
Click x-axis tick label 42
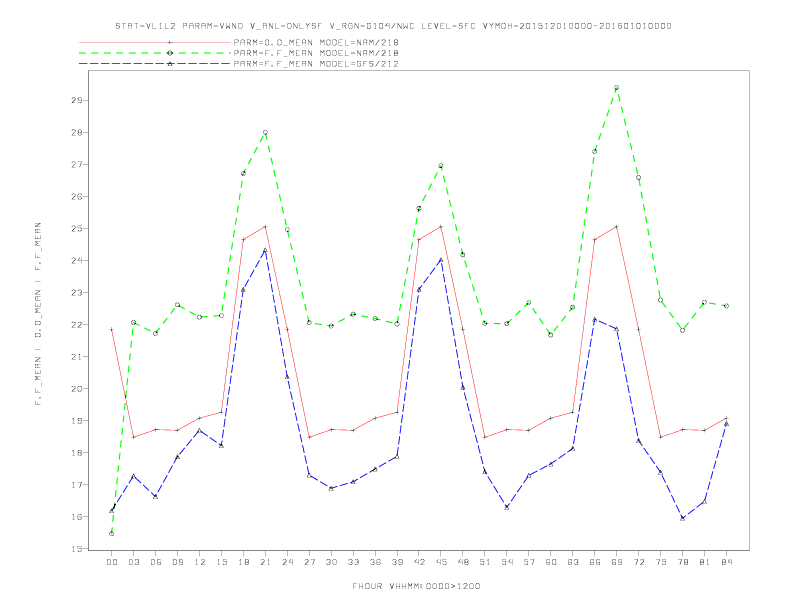[419, 562]
